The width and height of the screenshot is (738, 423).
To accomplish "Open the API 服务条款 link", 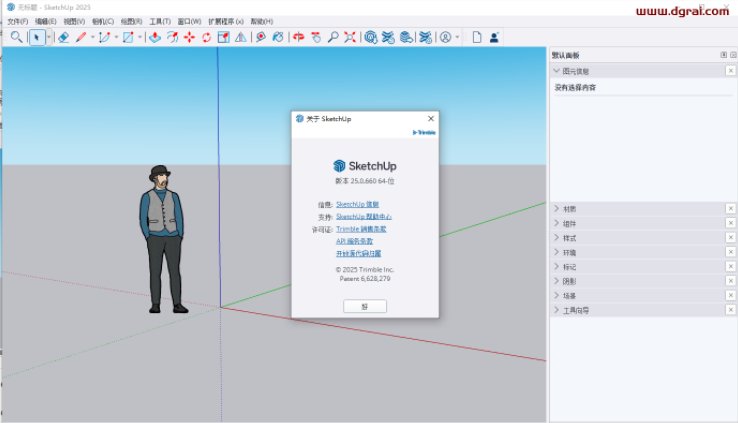I will pyautogui.click(x=354, y=241).
